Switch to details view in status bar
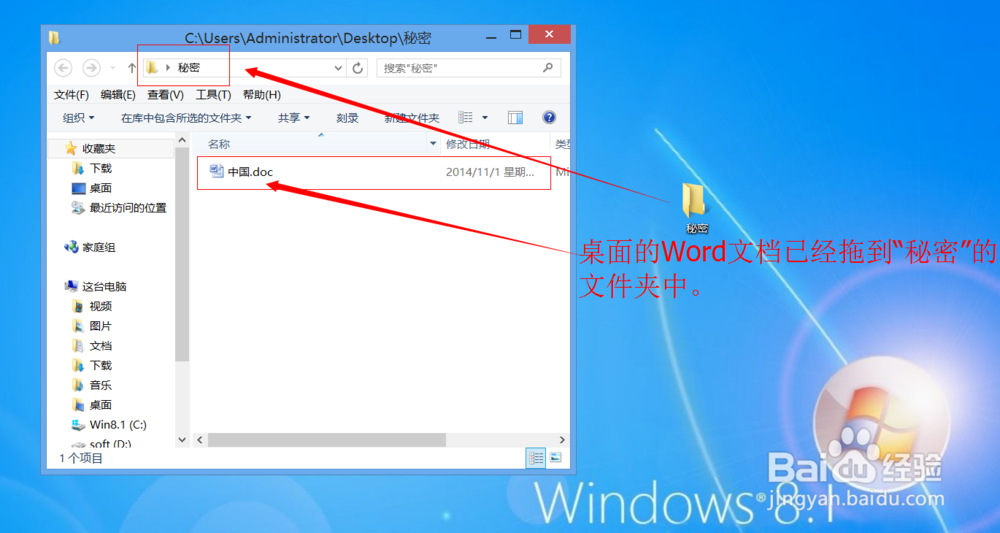Image resolution: width=1000 pixels, height=533 pixels. tap(536, 457)
